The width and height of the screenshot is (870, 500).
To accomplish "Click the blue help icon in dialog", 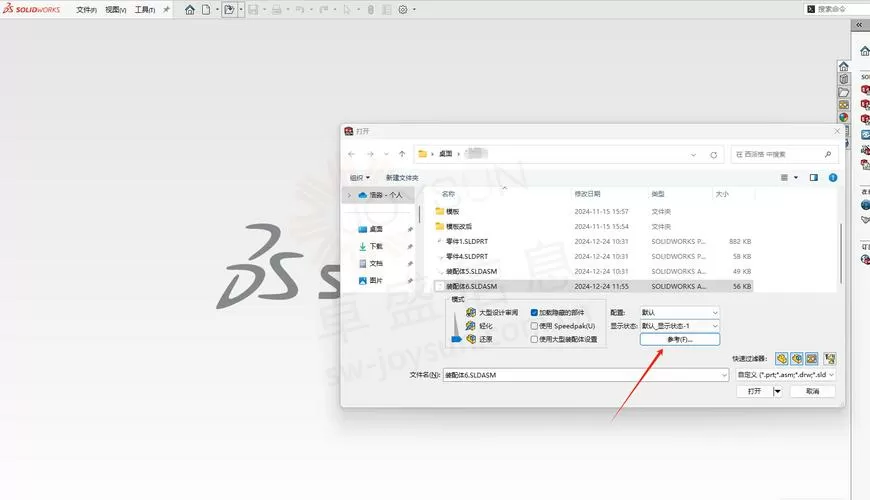I will coord(833,178).
